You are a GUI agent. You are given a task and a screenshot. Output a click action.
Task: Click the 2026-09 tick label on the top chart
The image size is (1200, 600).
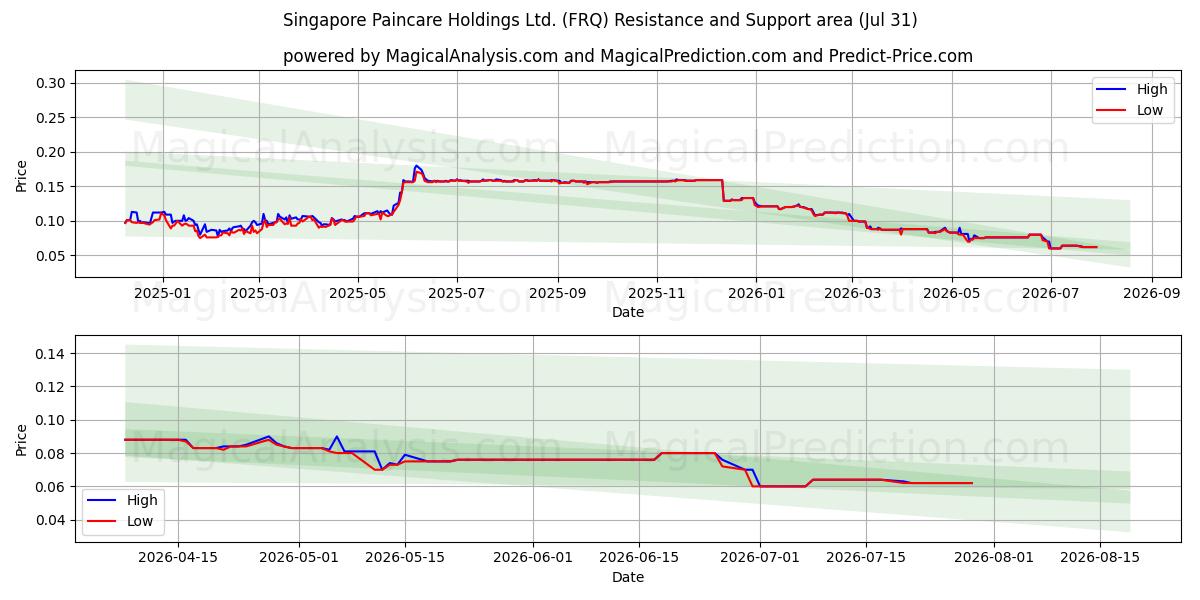1151,294
